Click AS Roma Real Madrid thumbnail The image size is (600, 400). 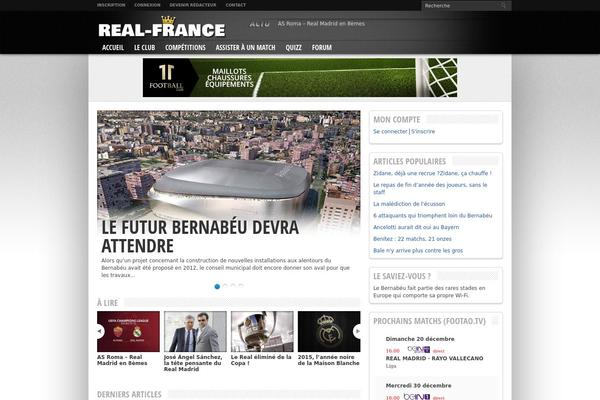pos(128,331)
